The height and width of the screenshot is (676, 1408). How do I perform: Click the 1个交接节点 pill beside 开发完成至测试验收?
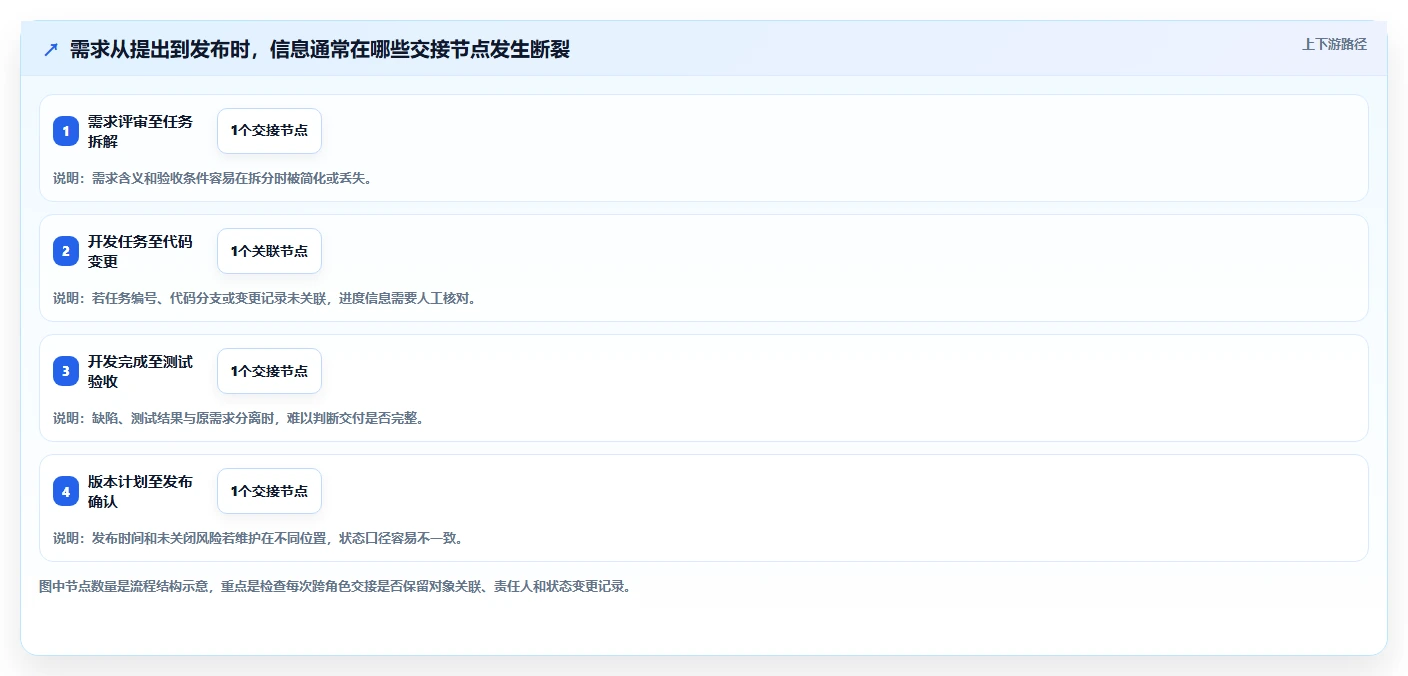pos(269,371)
